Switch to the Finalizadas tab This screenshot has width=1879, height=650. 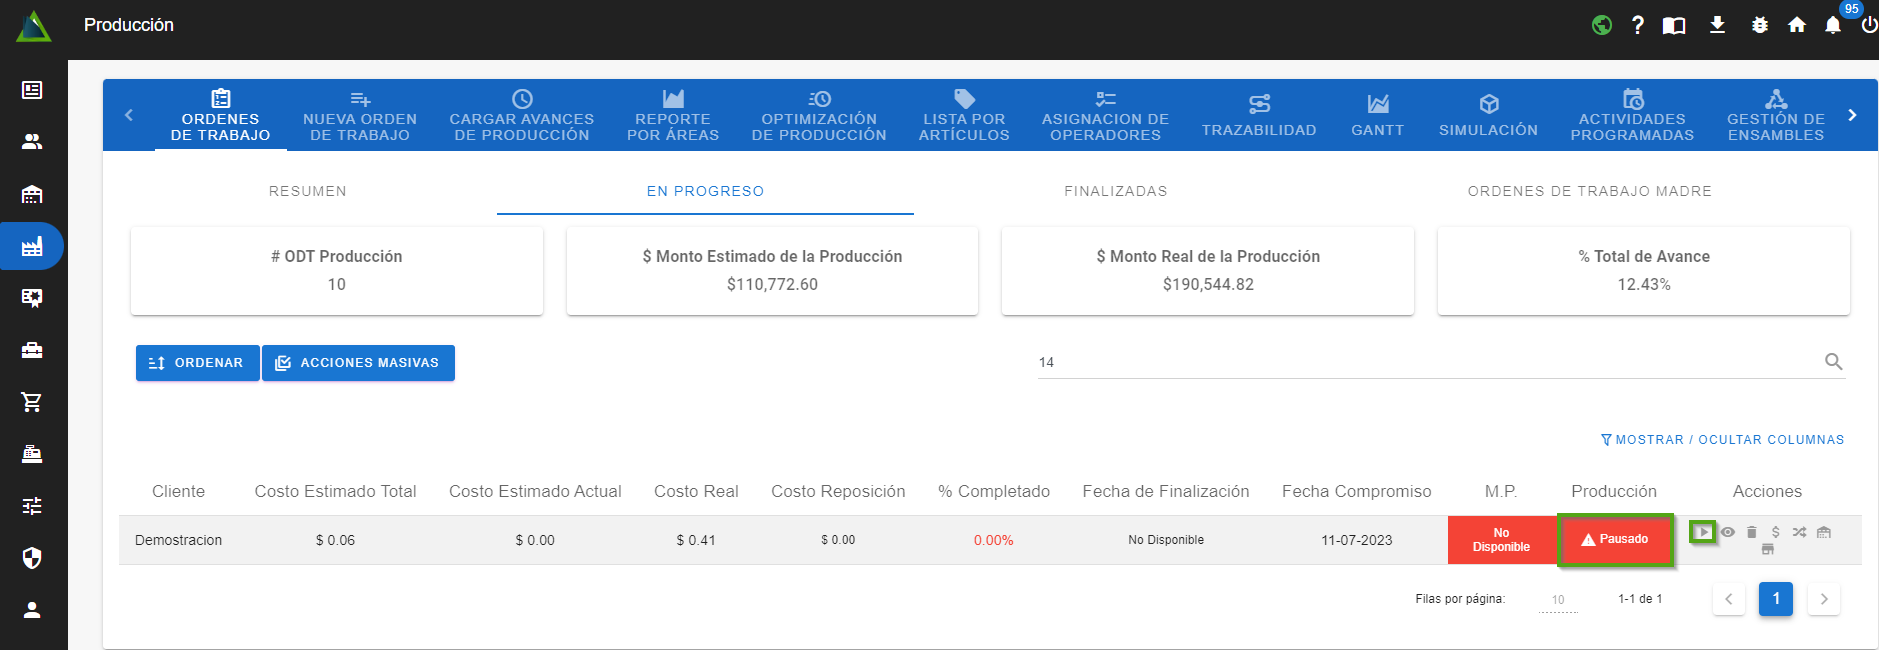(1115, 191)
